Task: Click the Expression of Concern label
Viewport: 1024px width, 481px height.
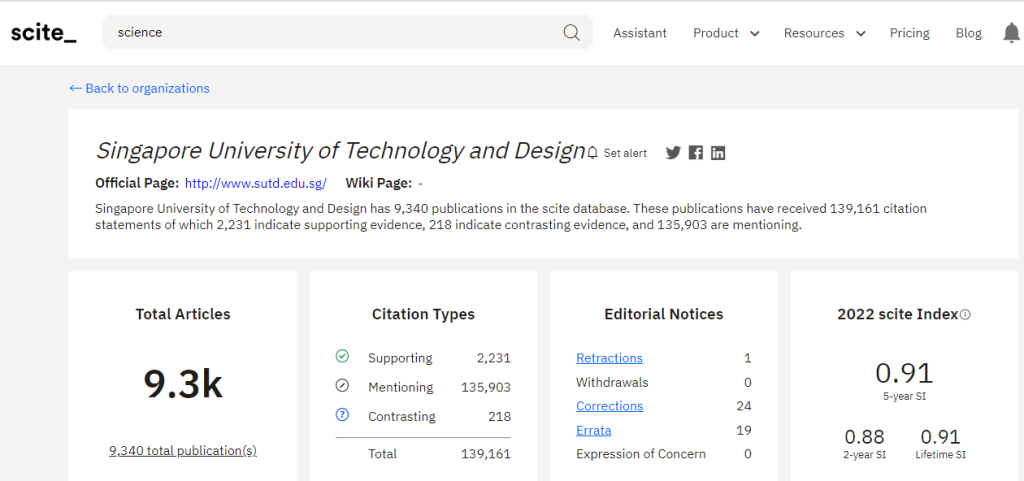Action: pyautogui.click(x=641, y=454)
